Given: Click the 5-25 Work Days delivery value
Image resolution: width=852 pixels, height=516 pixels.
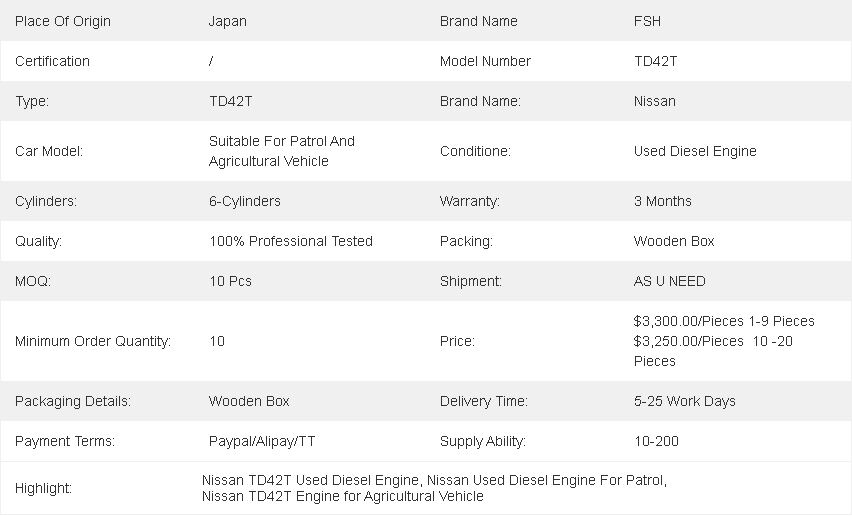Looking at the screenshot, I should (685, 401).
